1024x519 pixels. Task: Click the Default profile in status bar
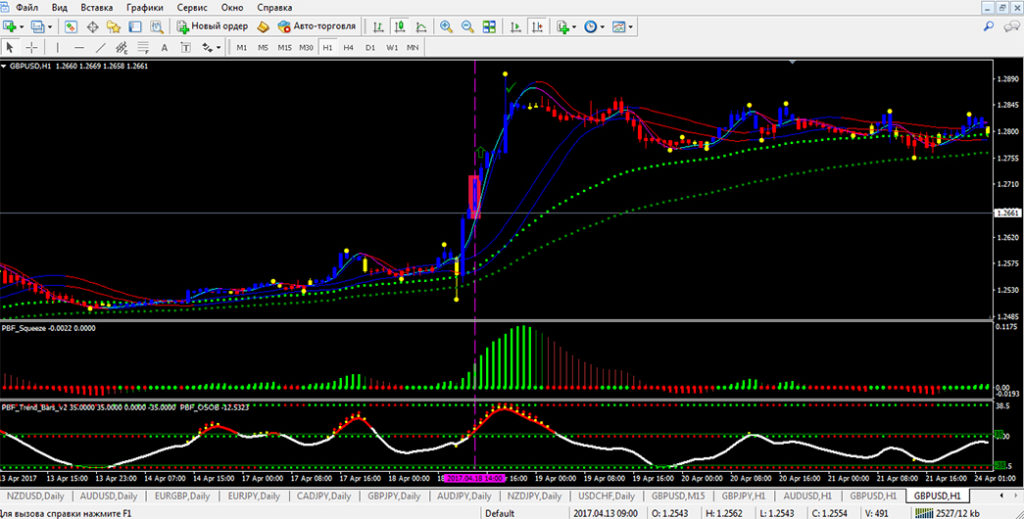click(500, 513)
